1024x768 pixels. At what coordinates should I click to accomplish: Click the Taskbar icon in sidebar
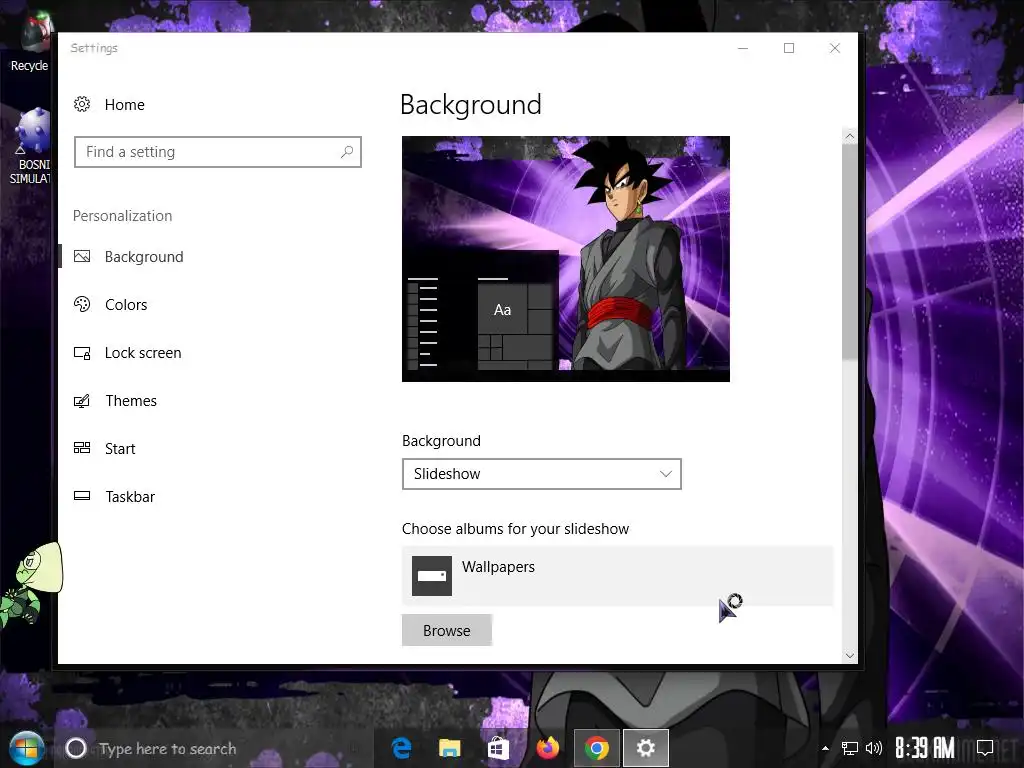(82, 496)
